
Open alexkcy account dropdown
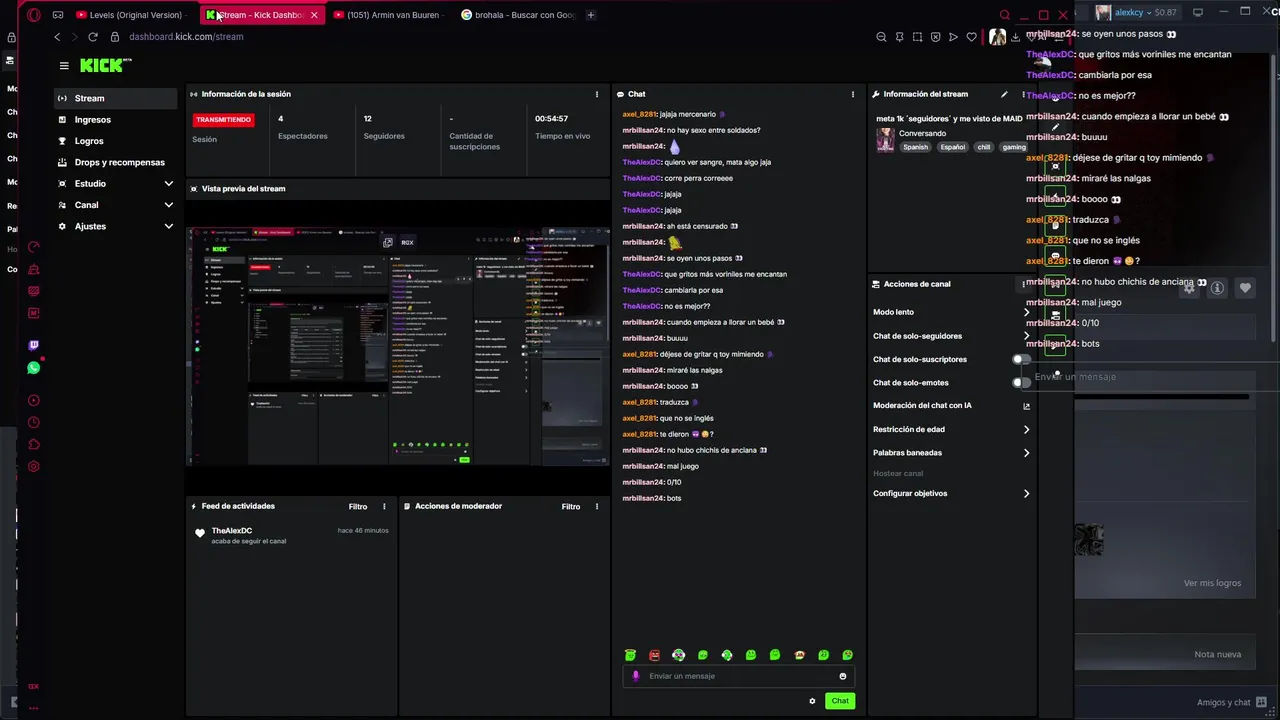(1135, 12)
